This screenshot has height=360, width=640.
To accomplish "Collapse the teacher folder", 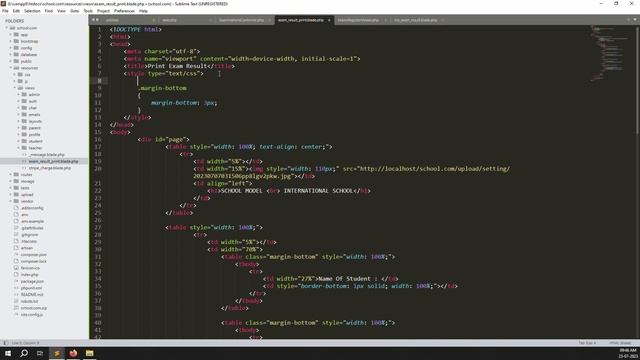I will [x=19, y=148].
